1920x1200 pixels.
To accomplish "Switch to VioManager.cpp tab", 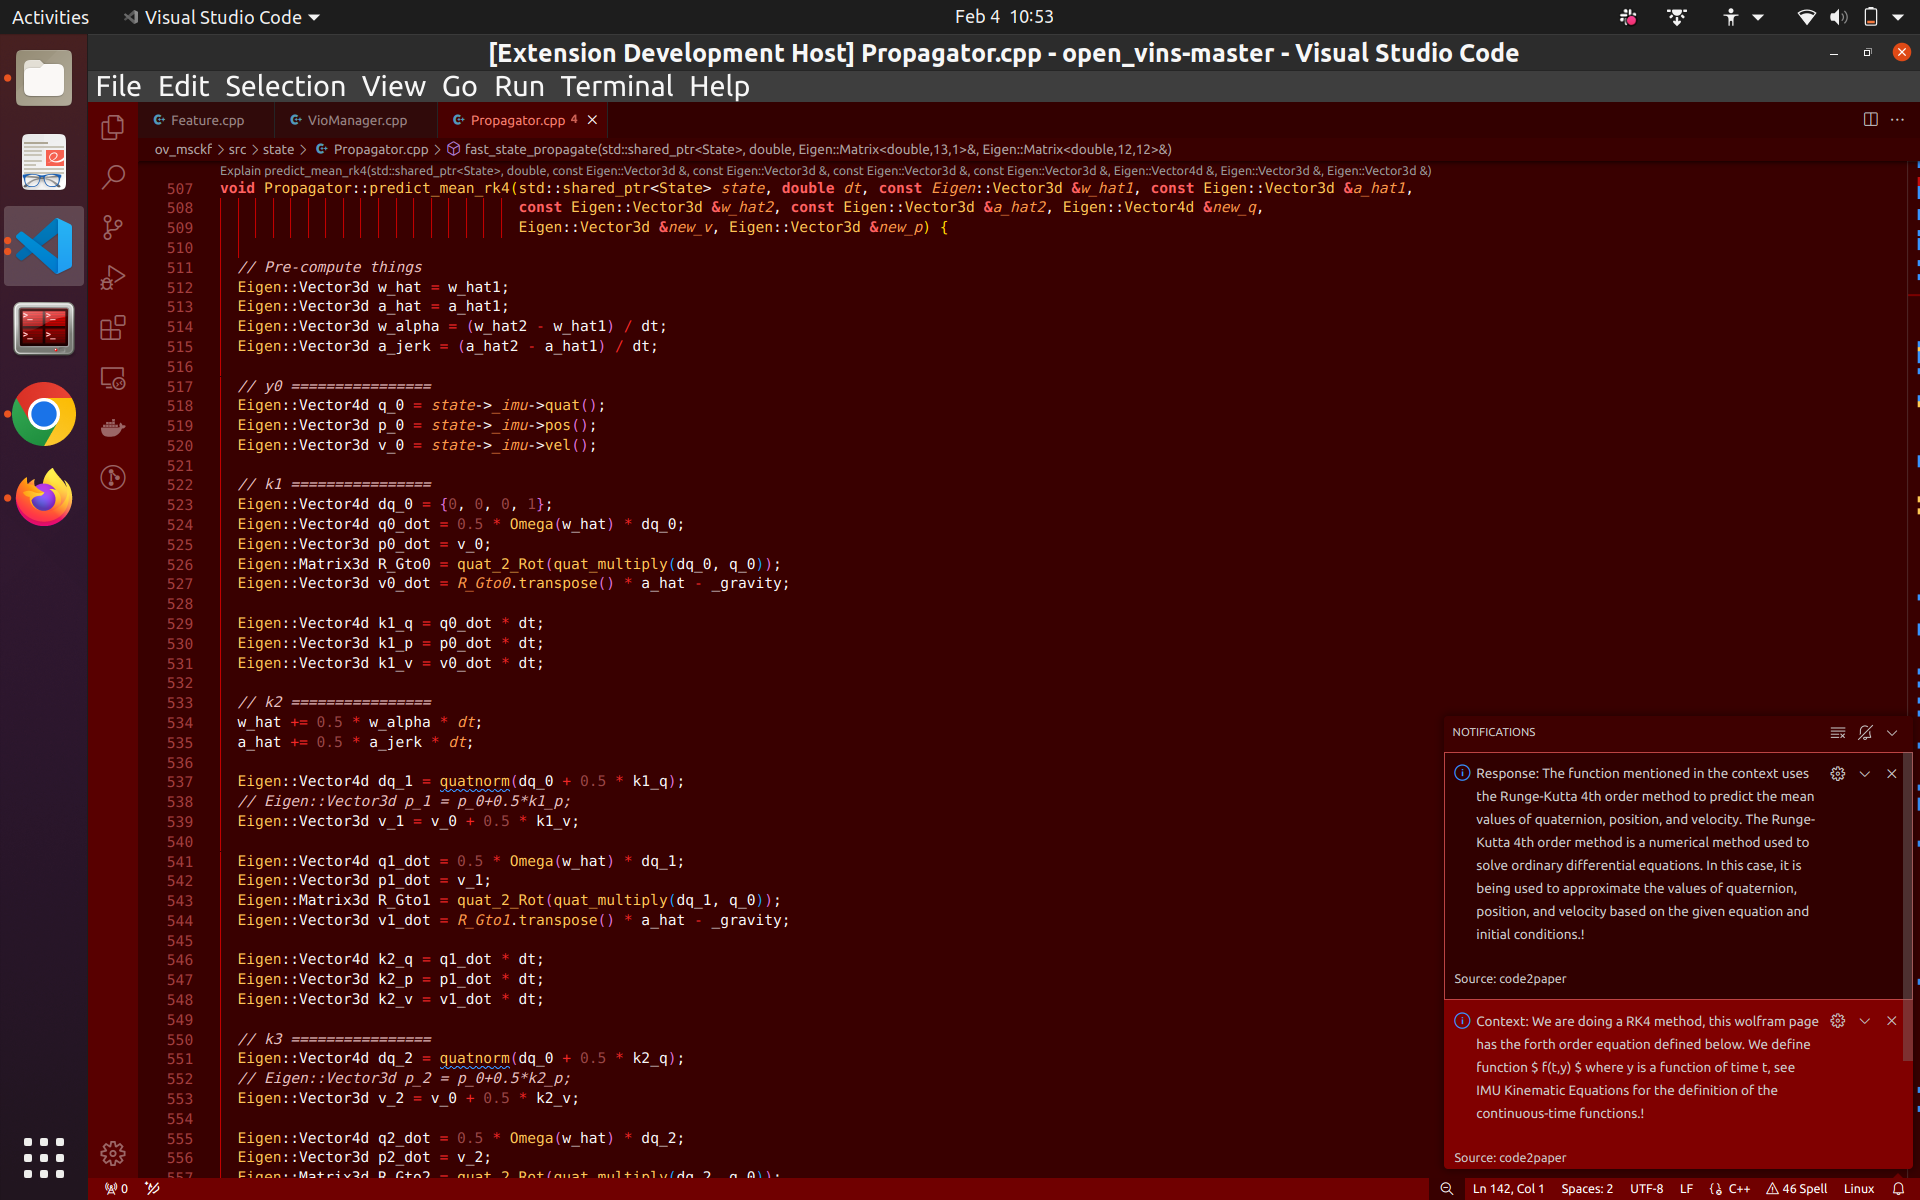I will click(x=357, y=120).
